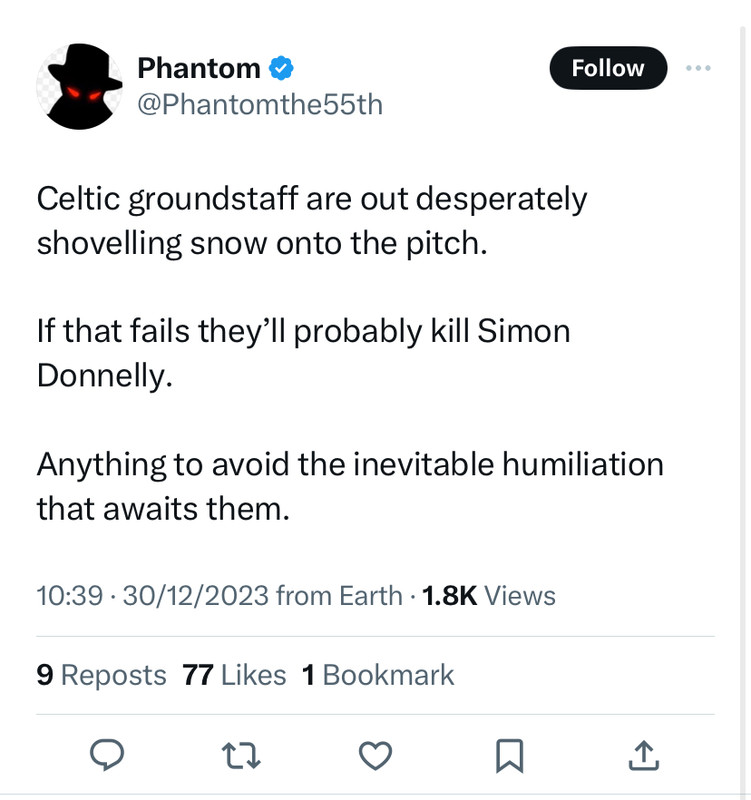This screenshot has height=800, width=751.
Task: Click the blue verified checkmark badge
Action: coord(281,68)
